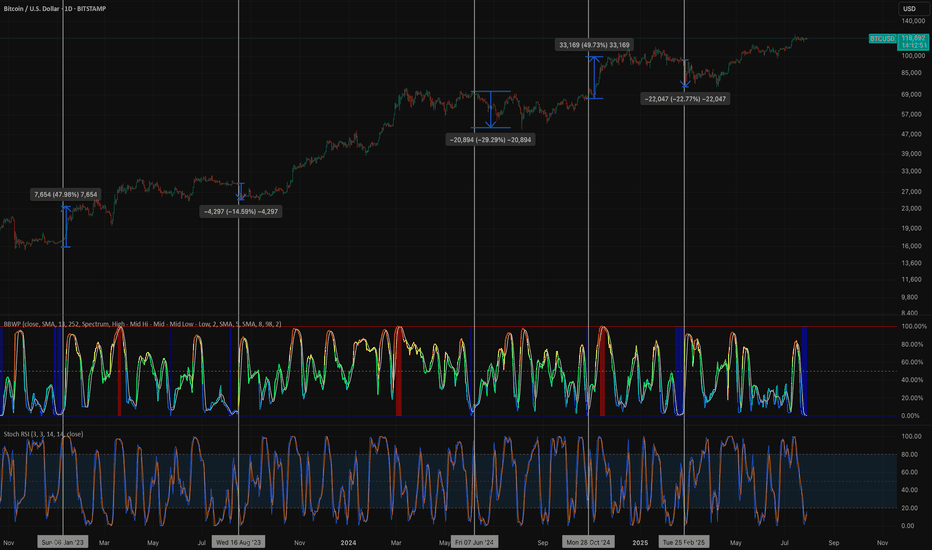Click the 20.00 Stoch RSI scale label
932x550 pixels.
(x=909, y=508)
